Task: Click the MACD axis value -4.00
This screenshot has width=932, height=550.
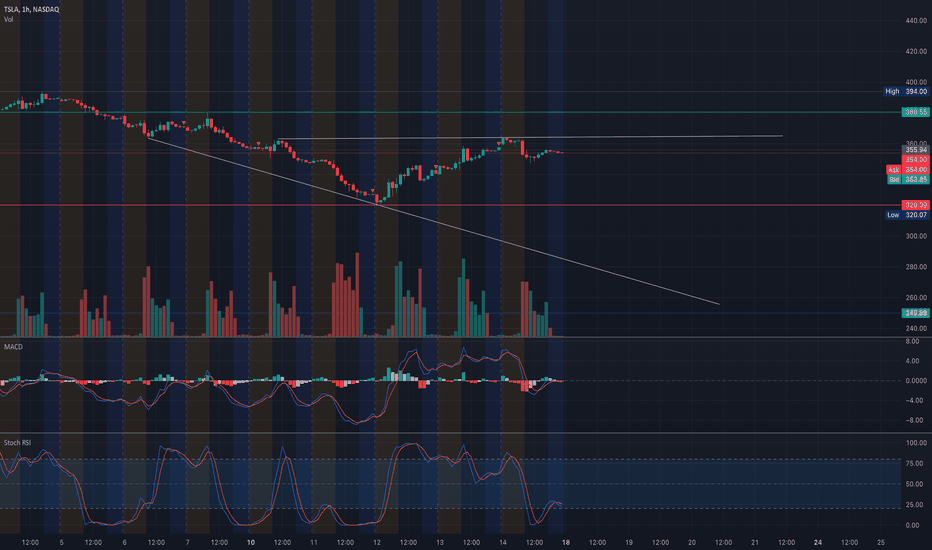Action: pos(914,401)
